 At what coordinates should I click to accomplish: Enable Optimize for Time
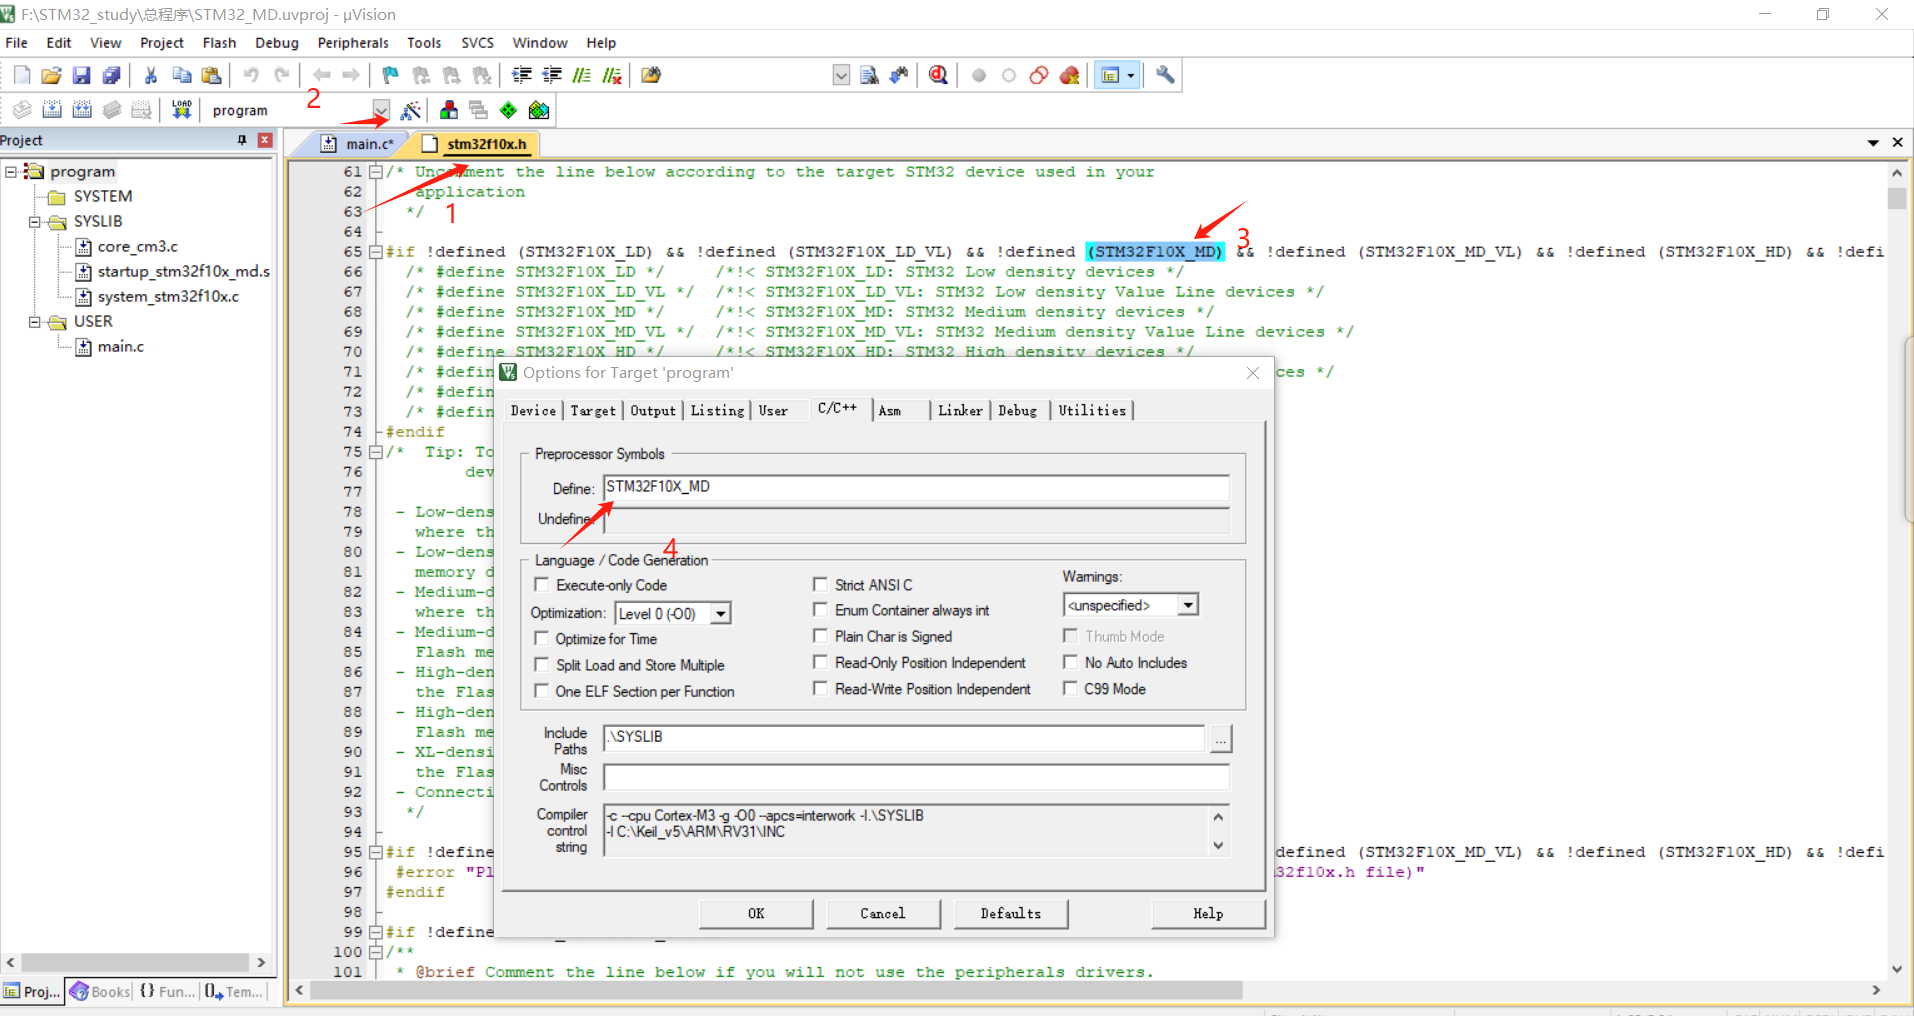(x=542, y=638)
